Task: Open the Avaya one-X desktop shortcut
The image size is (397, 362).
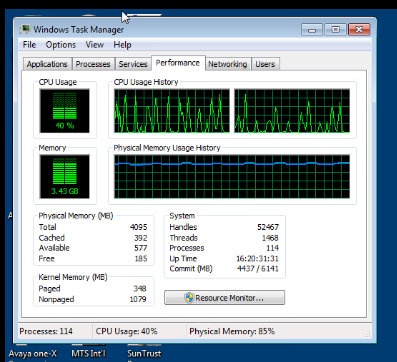Action: pyautogui.click(x=33, y=353)
